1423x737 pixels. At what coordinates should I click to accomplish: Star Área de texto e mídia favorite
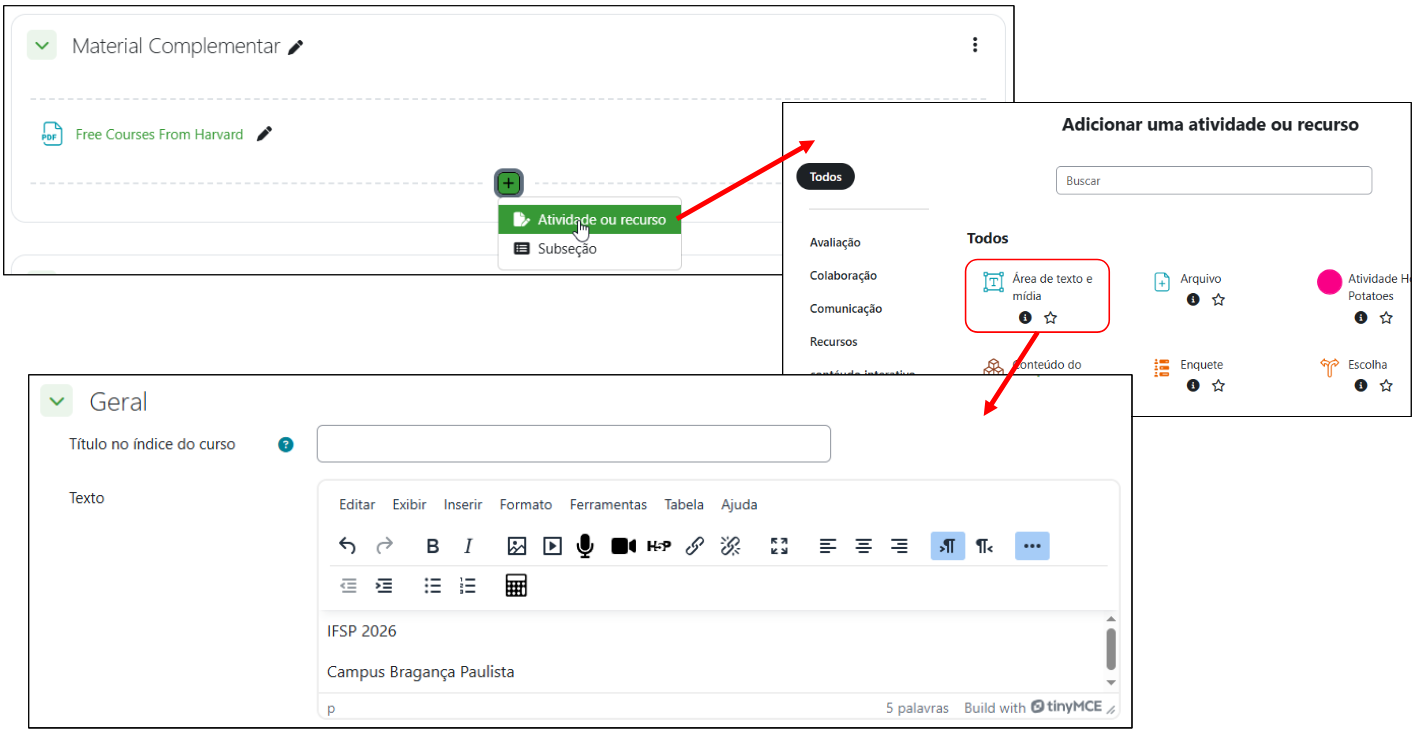(1050, 318)
